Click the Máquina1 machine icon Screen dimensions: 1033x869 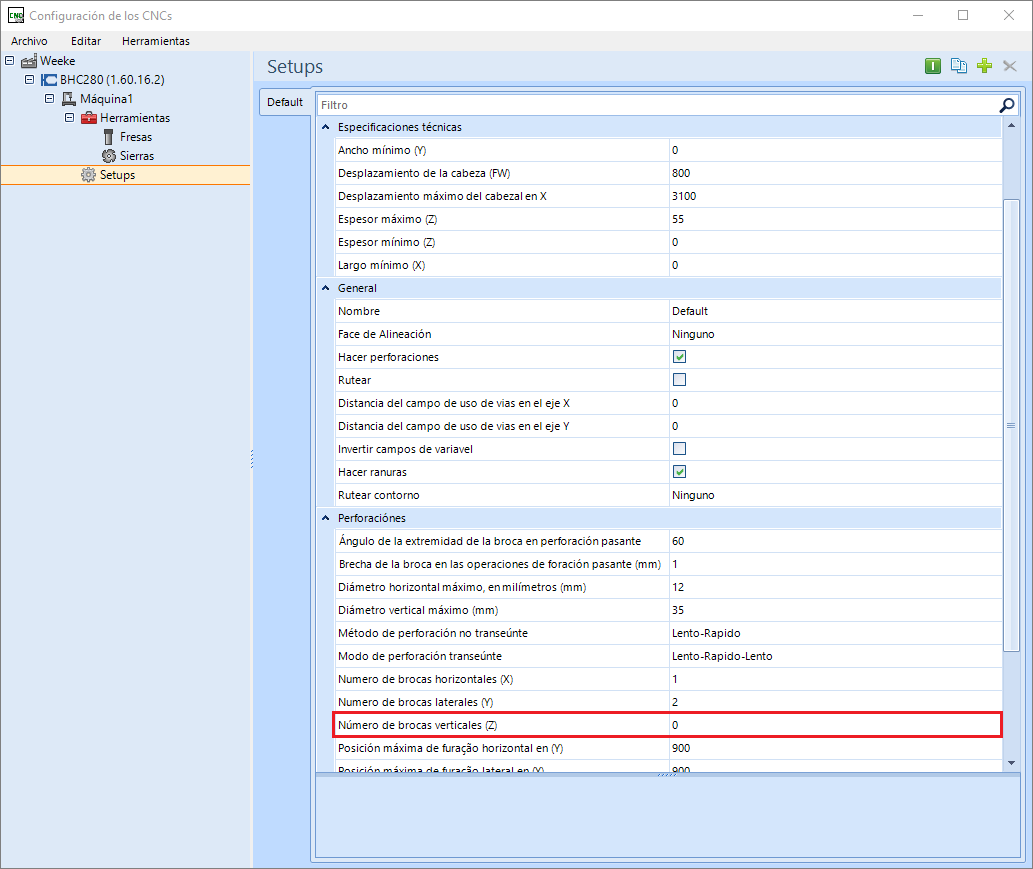[69, 99]
